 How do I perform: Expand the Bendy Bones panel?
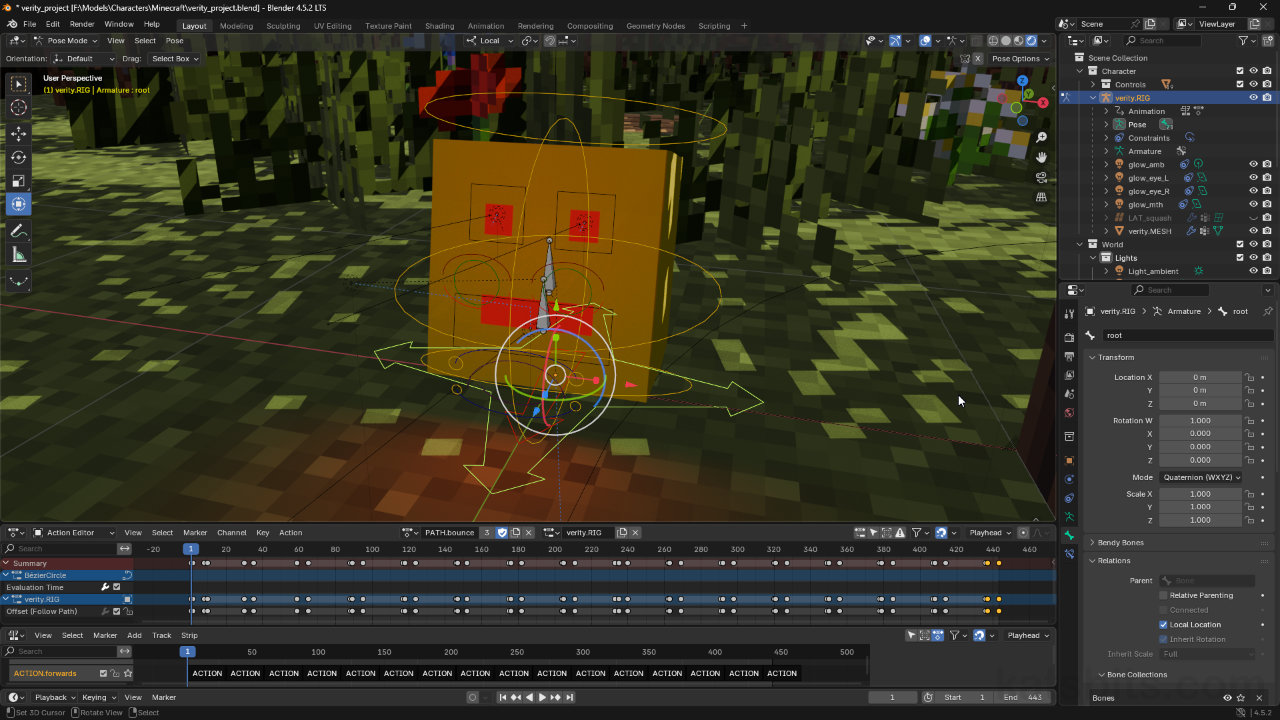(x=1119, y=542)
